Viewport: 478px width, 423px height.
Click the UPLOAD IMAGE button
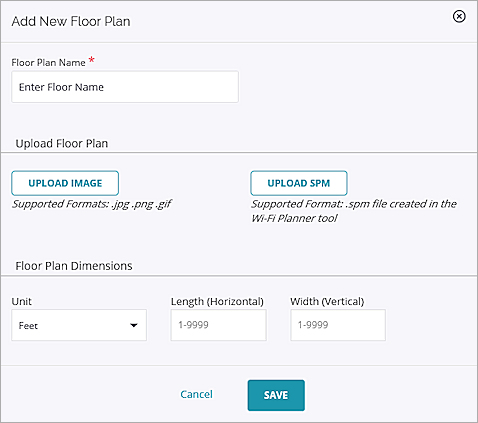tap(65, 183)
